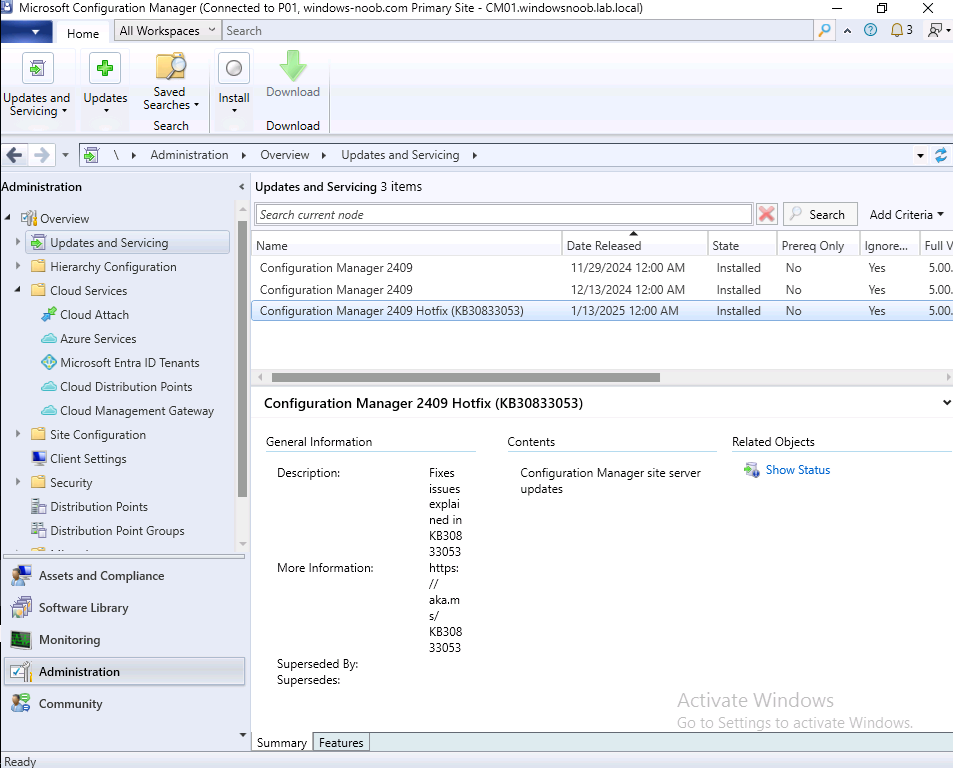Open the Add Criteria dropdown
This screenshot has width=953, height=768.
[906, 214]
